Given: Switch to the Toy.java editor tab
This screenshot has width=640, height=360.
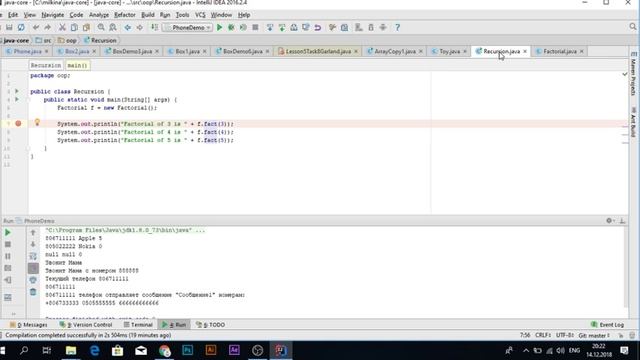Looking at the screenshot, I should (x=449, y=51).
